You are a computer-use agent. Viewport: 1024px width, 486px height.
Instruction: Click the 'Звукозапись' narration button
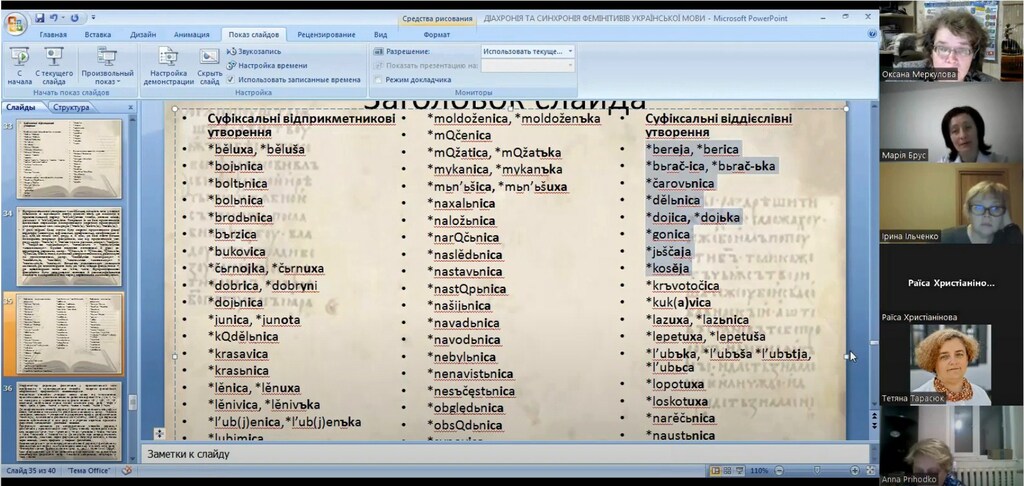[x=255, y=50]
